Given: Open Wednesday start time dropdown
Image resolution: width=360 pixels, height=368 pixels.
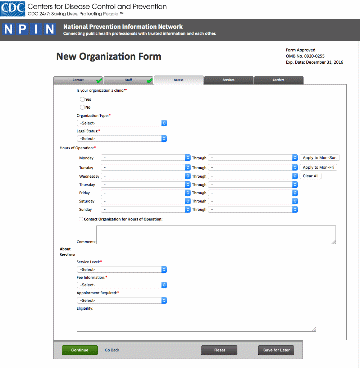Looking at the screenshot, I should click(146, 176).
